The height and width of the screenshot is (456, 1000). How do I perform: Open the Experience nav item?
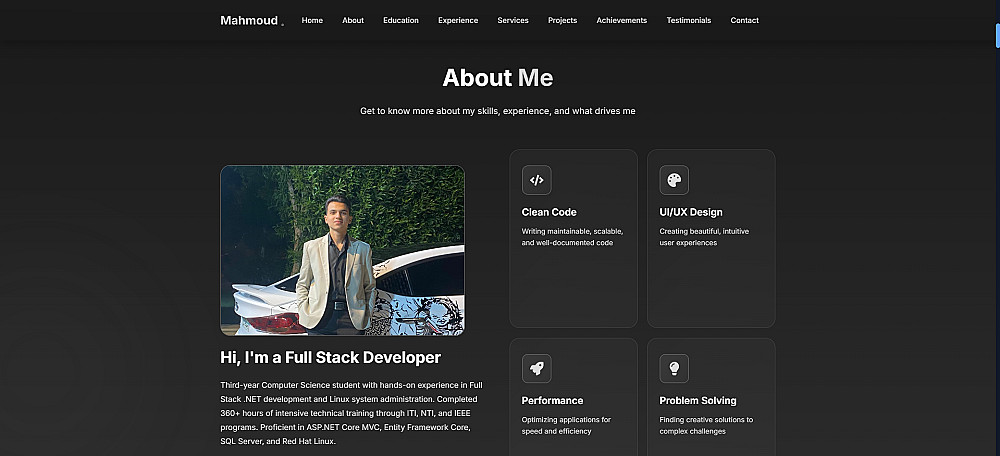coord(458,20)
